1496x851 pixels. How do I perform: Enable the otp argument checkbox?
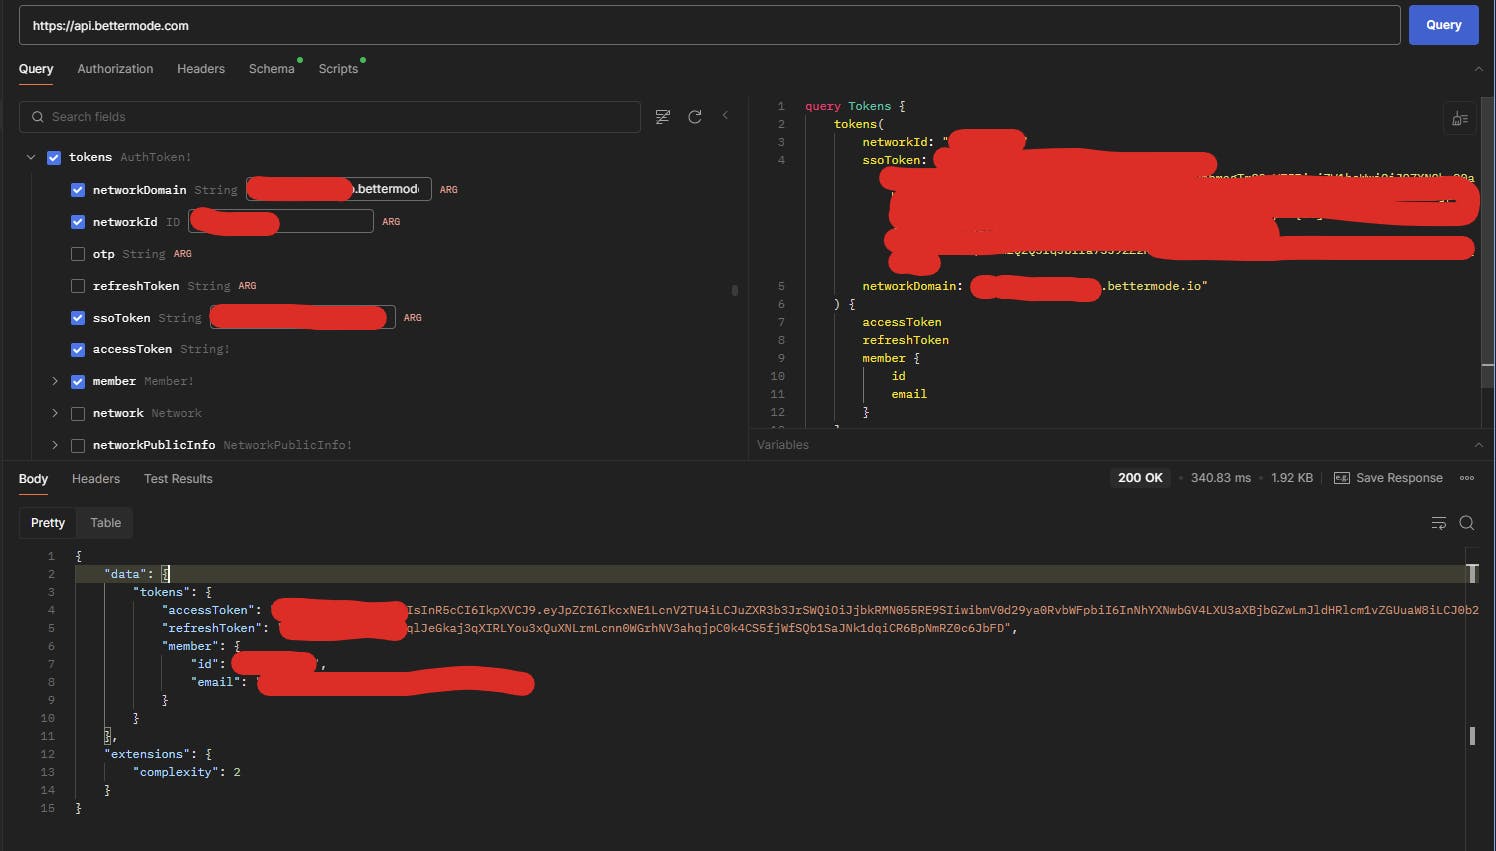pyautogui.click(x=78, y=254)
